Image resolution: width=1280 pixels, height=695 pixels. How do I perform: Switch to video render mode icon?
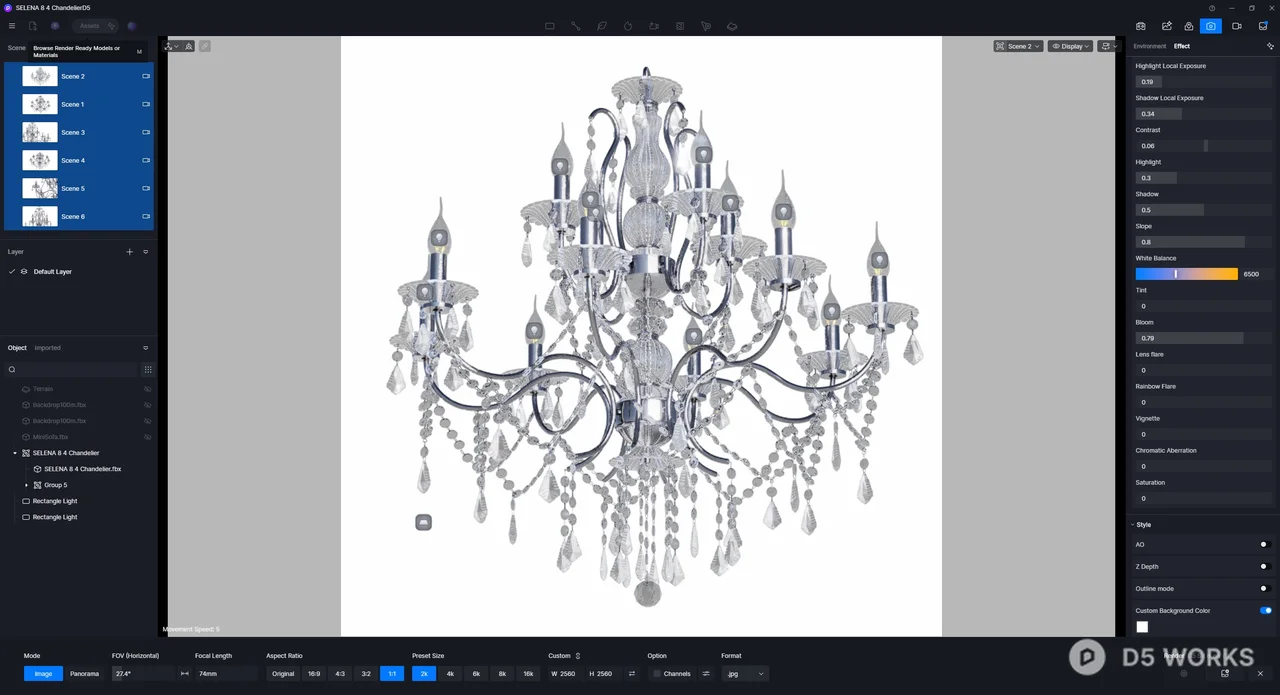point(1237,26)
